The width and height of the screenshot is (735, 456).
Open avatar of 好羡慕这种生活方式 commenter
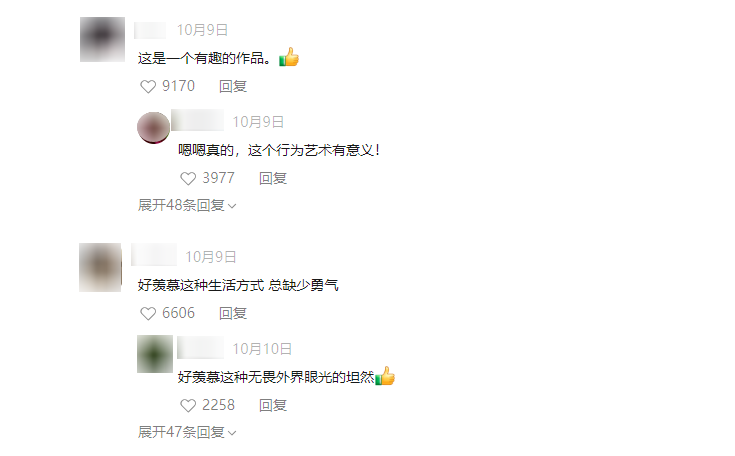(100, 268)
